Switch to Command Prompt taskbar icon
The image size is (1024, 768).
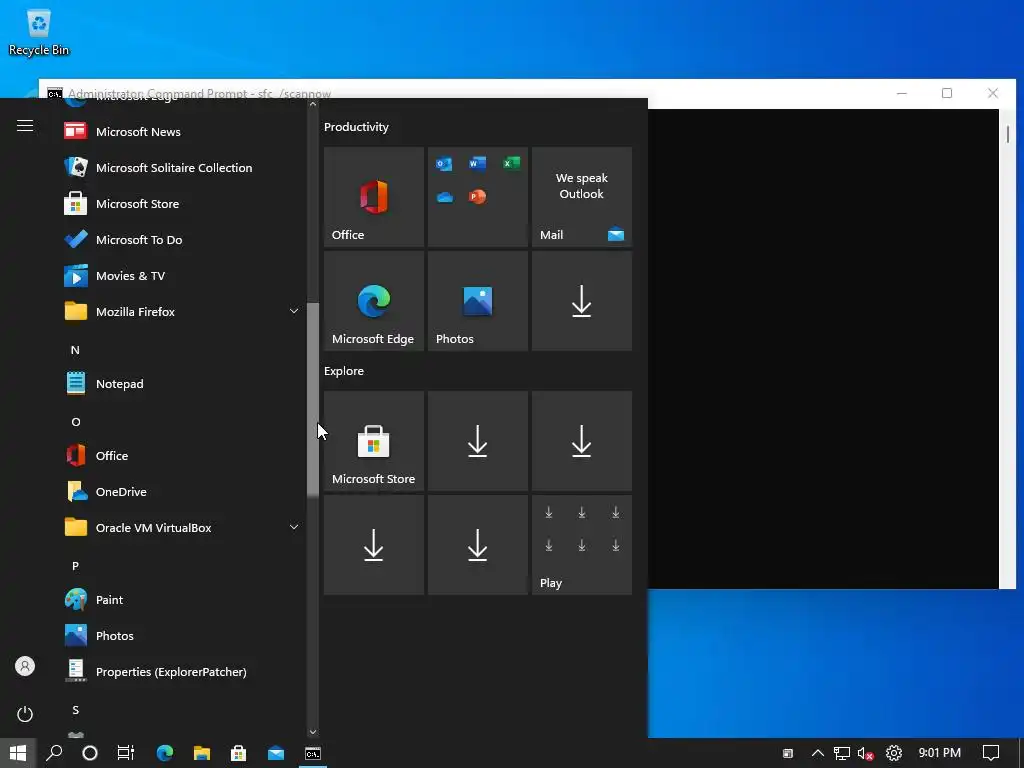point(313,753)
